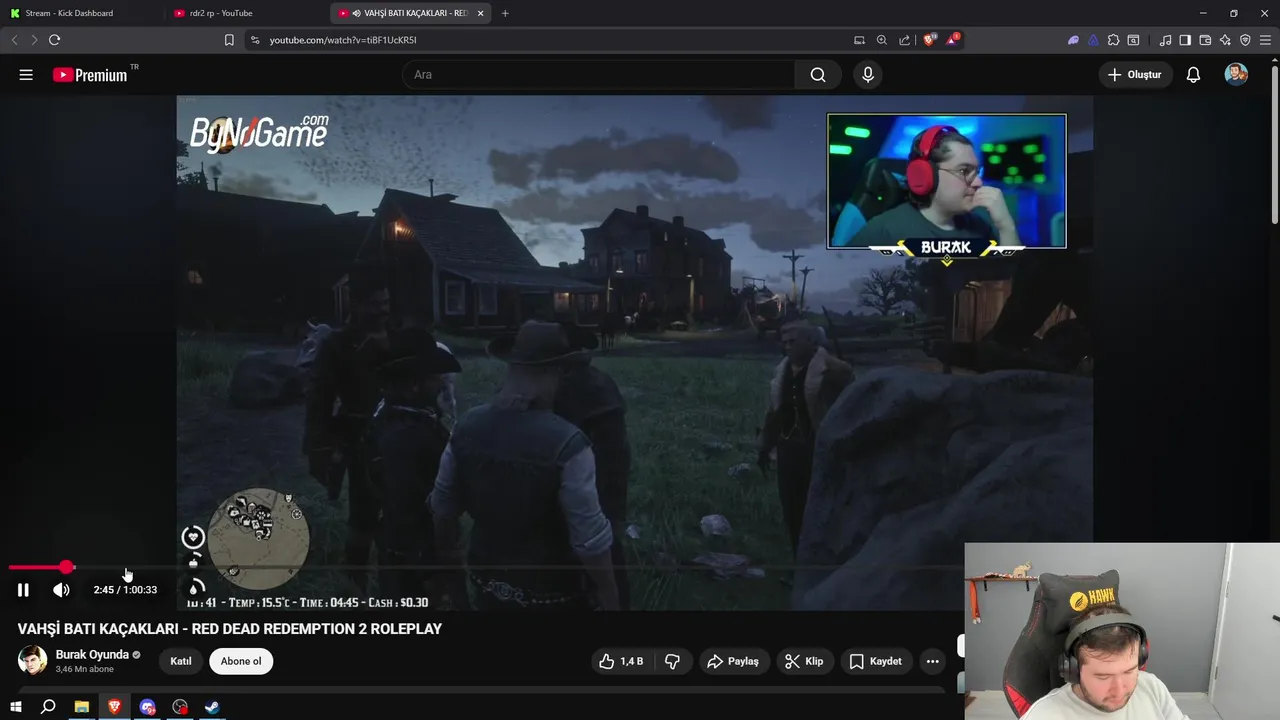Click the purple ghost extension icon
Image resolution: width=1280 pixels, height=720 pixels.
coord(1073,40)
